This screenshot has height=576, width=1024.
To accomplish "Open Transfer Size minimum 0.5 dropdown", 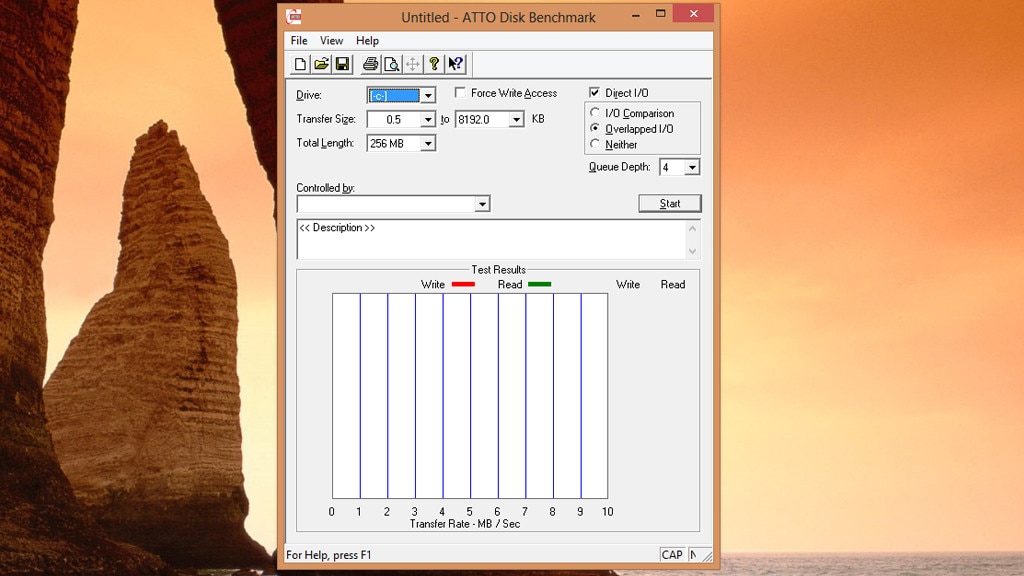I will 428,120.
